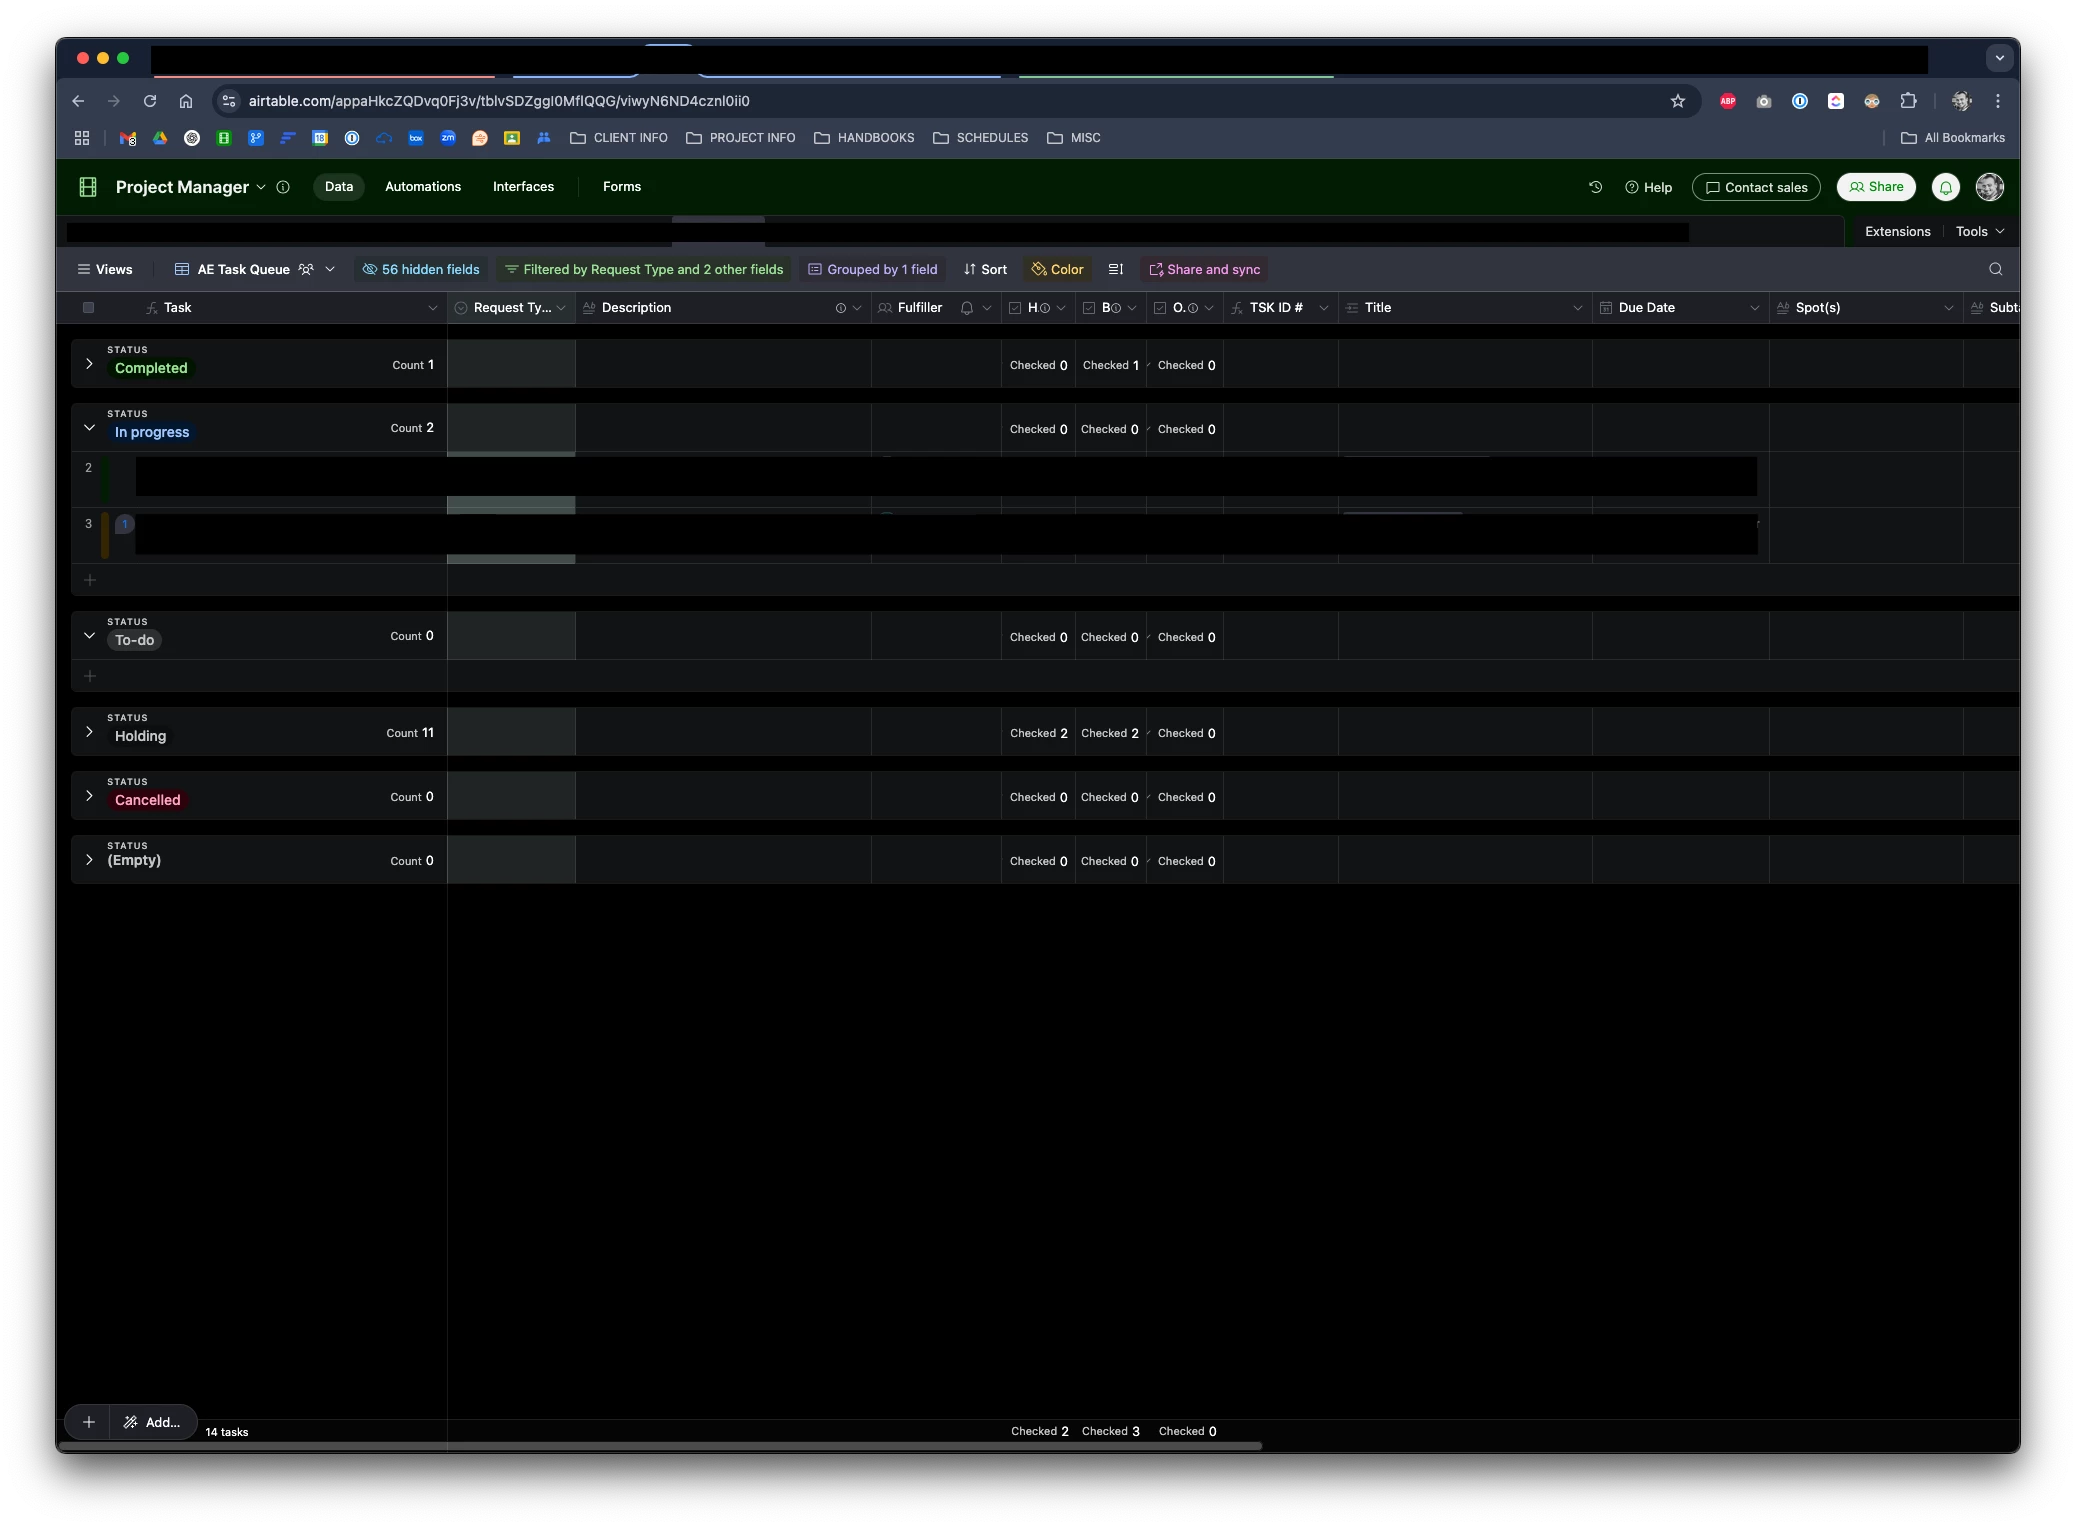Viewport: 2076px width, 1527px height.
Task: Switch to the Automations tab
Action: point(423,187)
